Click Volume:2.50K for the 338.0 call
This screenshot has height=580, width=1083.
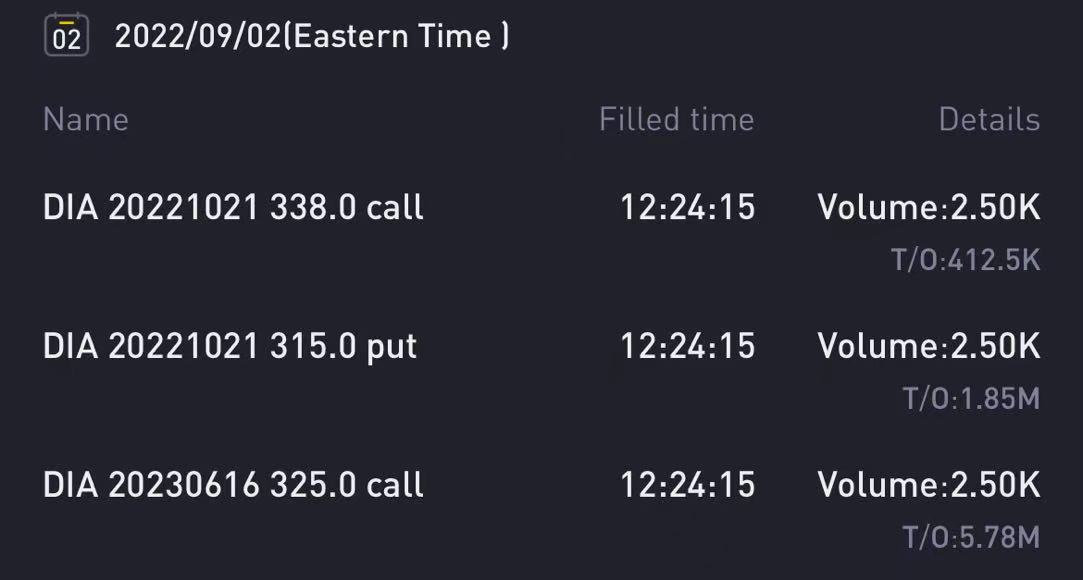pyautogui.click(x=928, y=208)
